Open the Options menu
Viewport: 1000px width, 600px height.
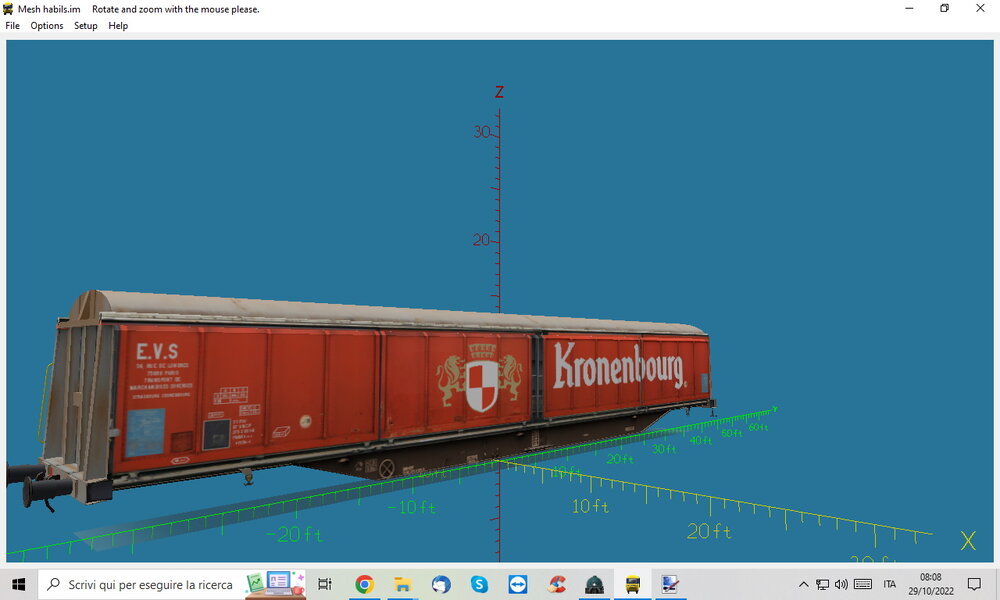pyautogui.click(x=47, y=26)
